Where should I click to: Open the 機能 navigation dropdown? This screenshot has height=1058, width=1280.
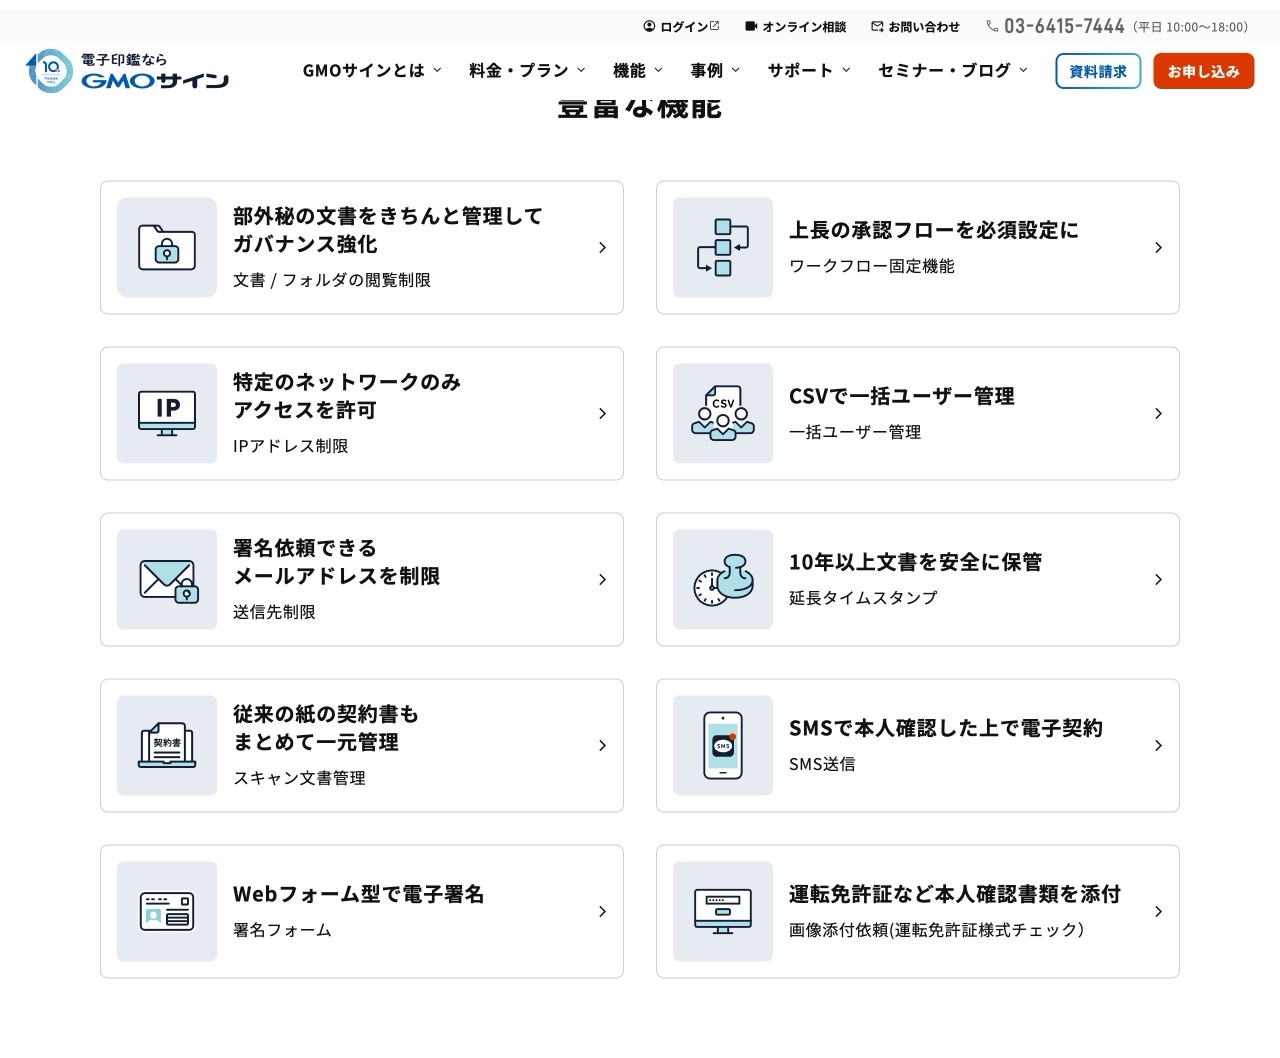click(x=637, y=70)
